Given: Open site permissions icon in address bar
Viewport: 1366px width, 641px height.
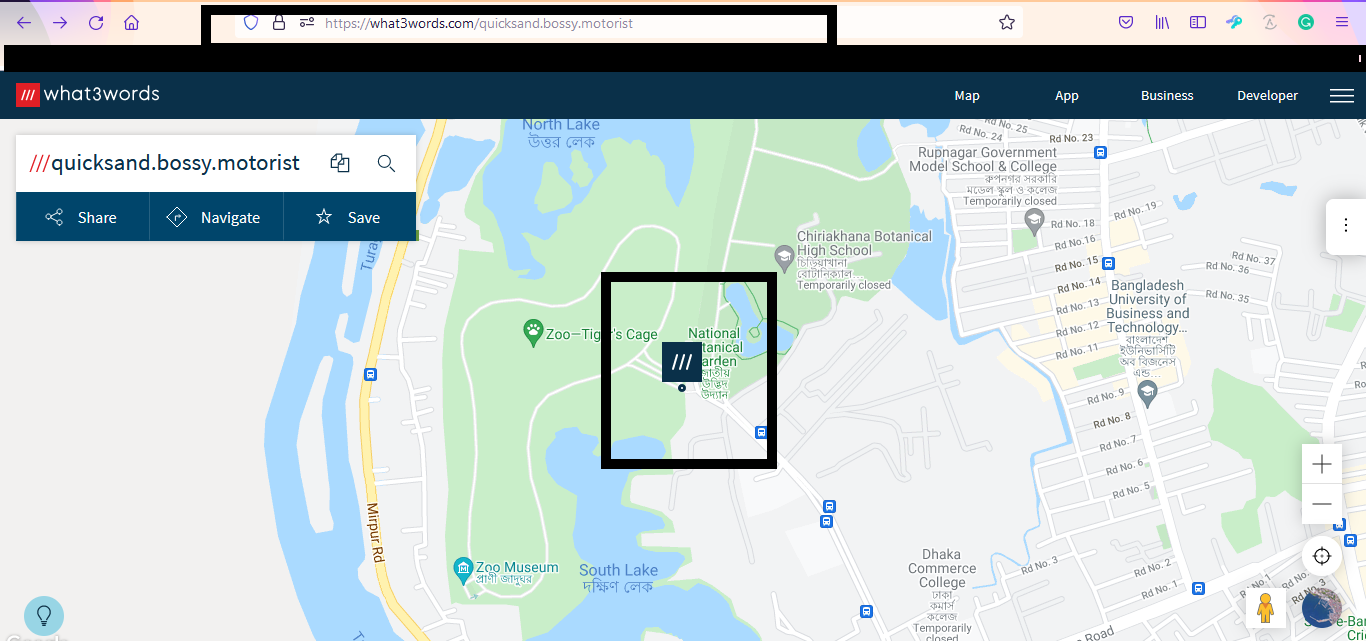Looking at the screenshot, I should (x=307, y=22).
